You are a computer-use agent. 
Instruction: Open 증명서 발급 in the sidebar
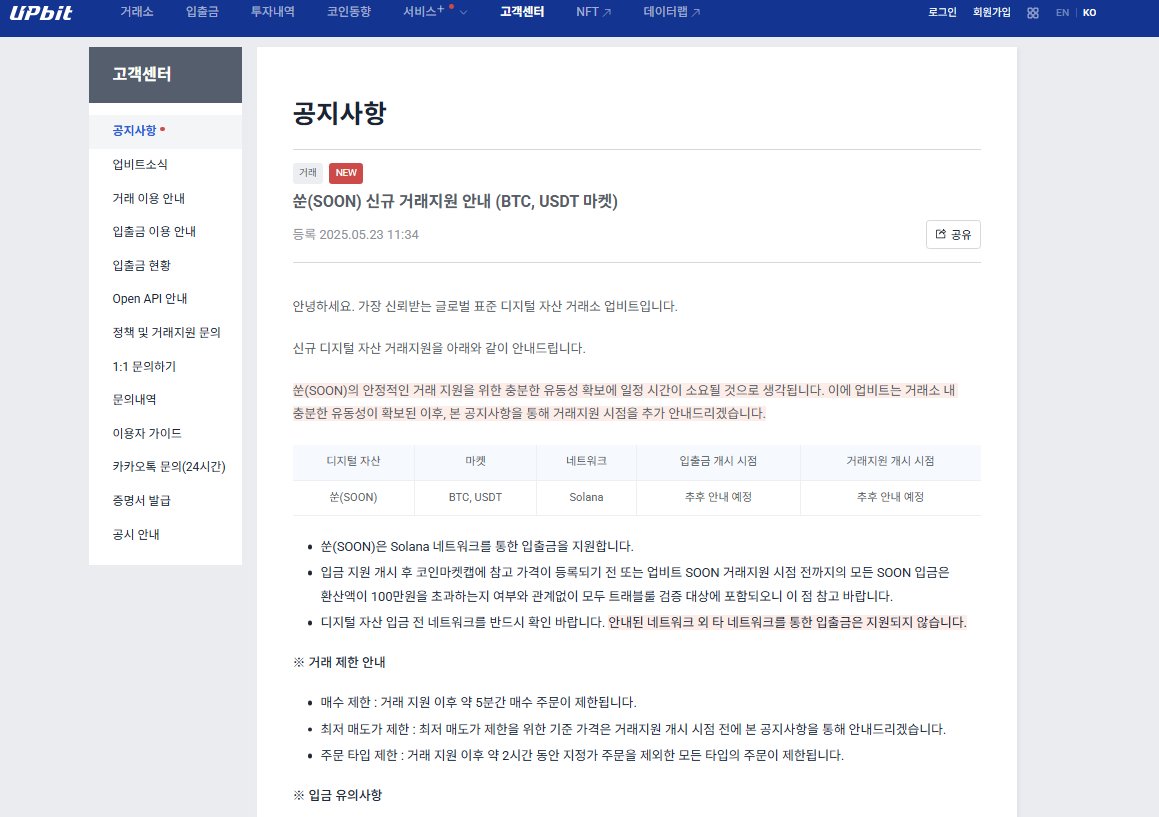[x=165, y=501]
